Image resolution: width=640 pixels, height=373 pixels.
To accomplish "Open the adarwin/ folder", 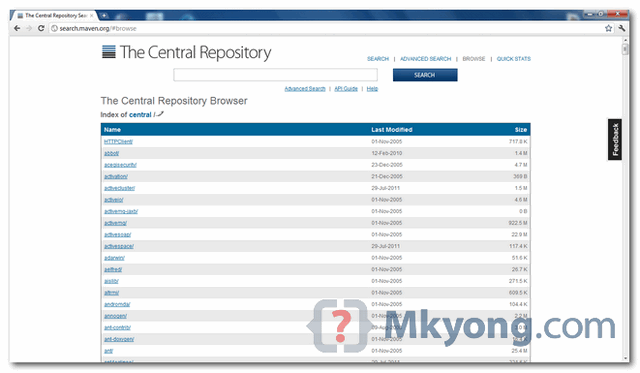I will click(114, 258).
